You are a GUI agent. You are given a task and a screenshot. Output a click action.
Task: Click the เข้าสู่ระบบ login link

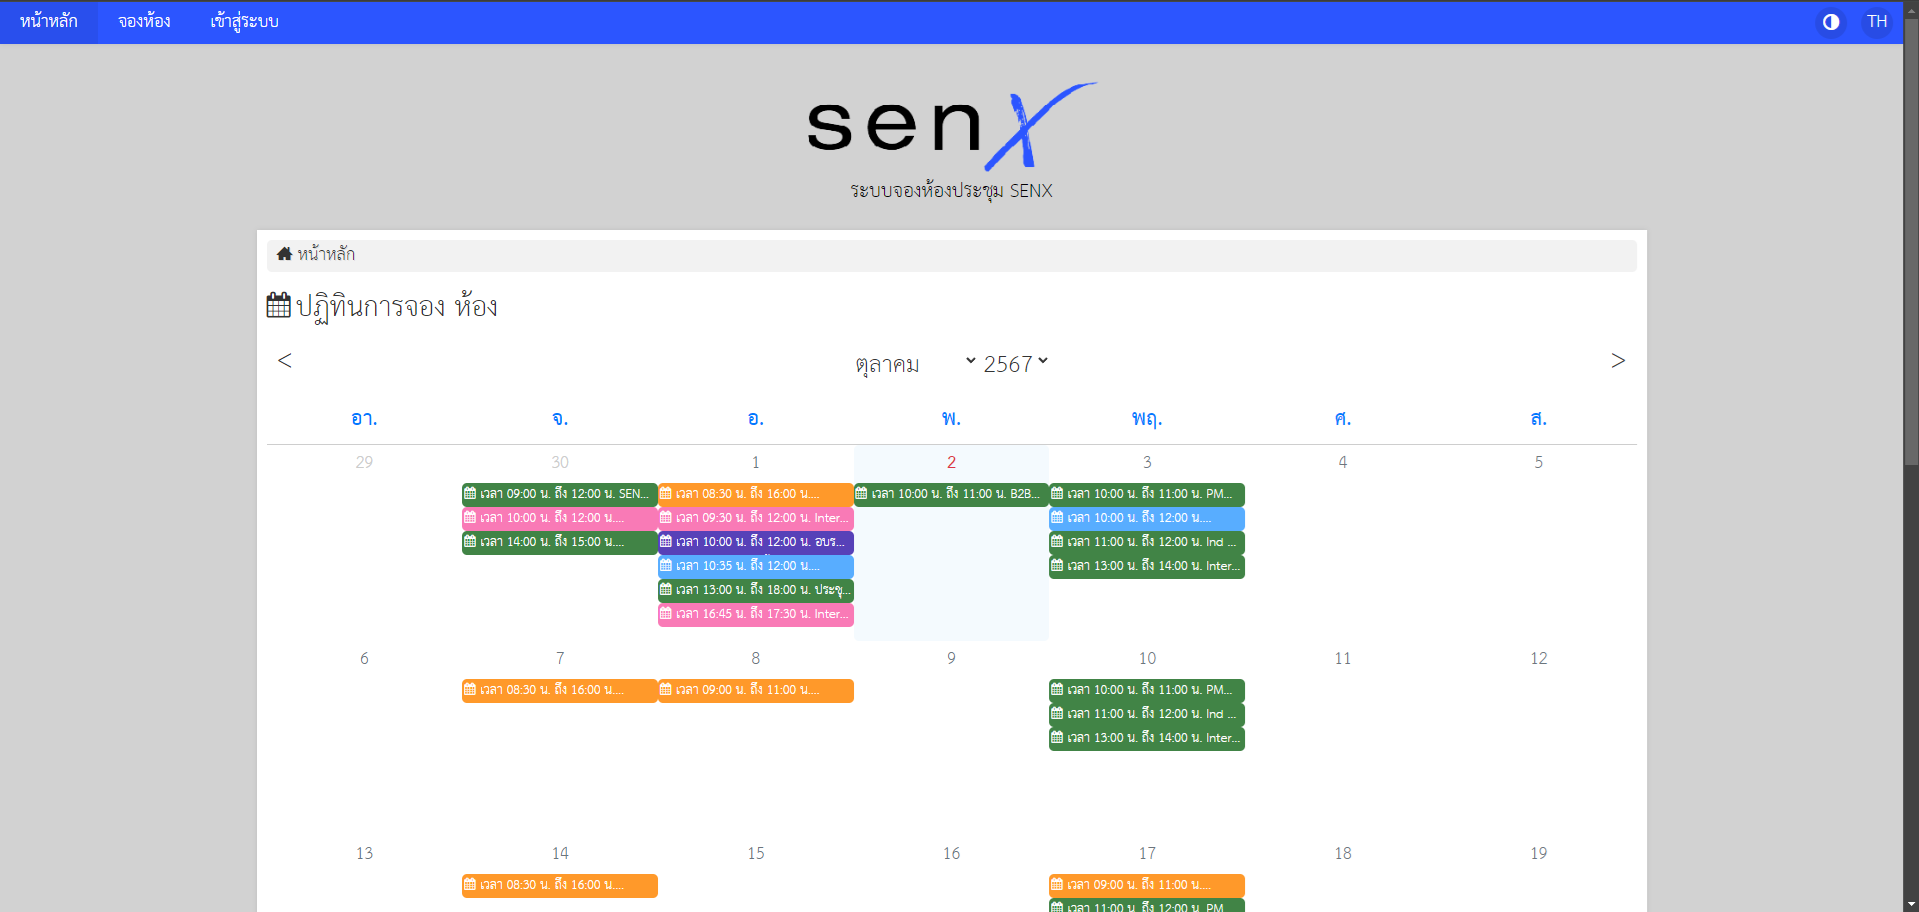(244, 22)
